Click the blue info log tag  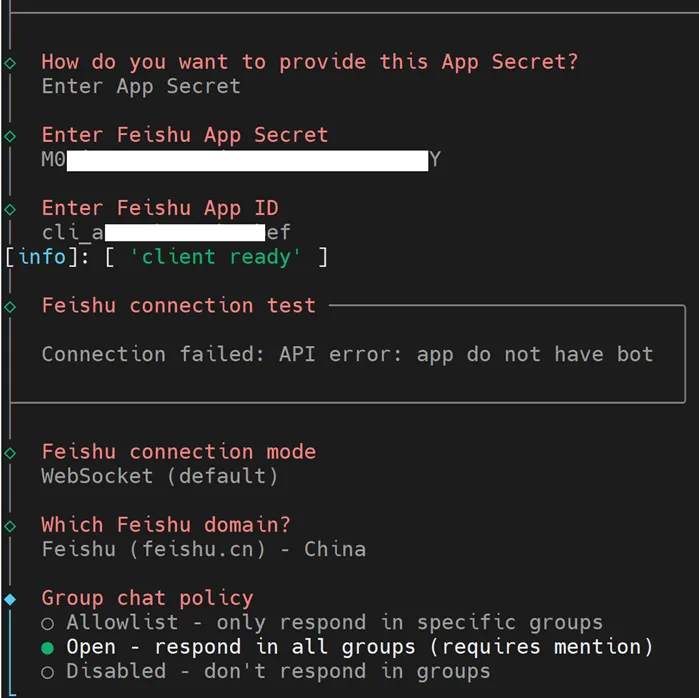(x=43, y=257)
